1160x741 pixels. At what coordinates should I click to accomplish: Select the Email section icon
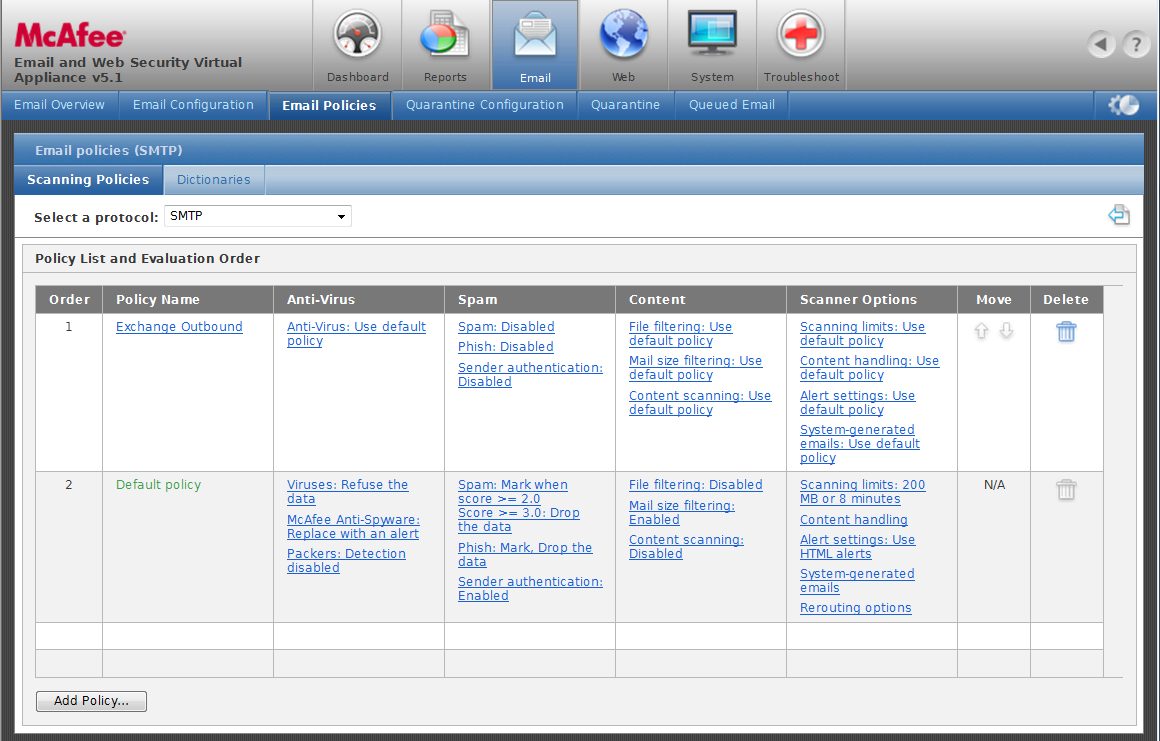(535, 46)
